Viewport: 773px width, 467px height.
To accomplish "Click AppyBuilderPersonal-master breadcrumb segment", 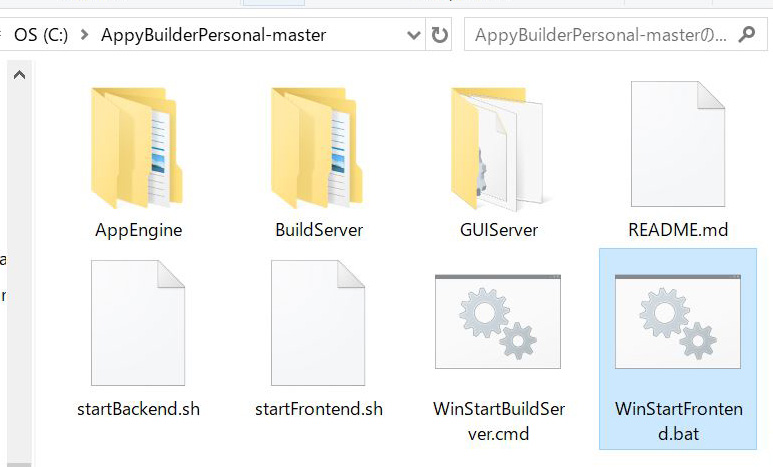I will tap(213, 35).
